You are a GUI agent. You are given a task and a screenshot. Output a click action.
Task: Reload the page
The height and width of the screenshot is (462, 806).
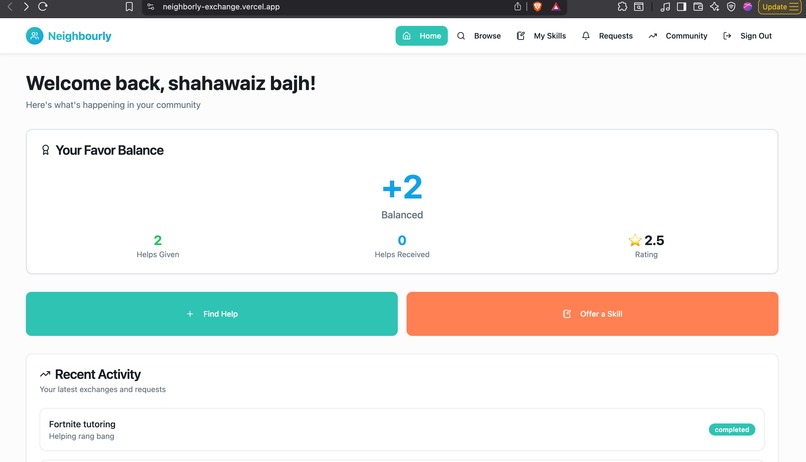point(43,7)
